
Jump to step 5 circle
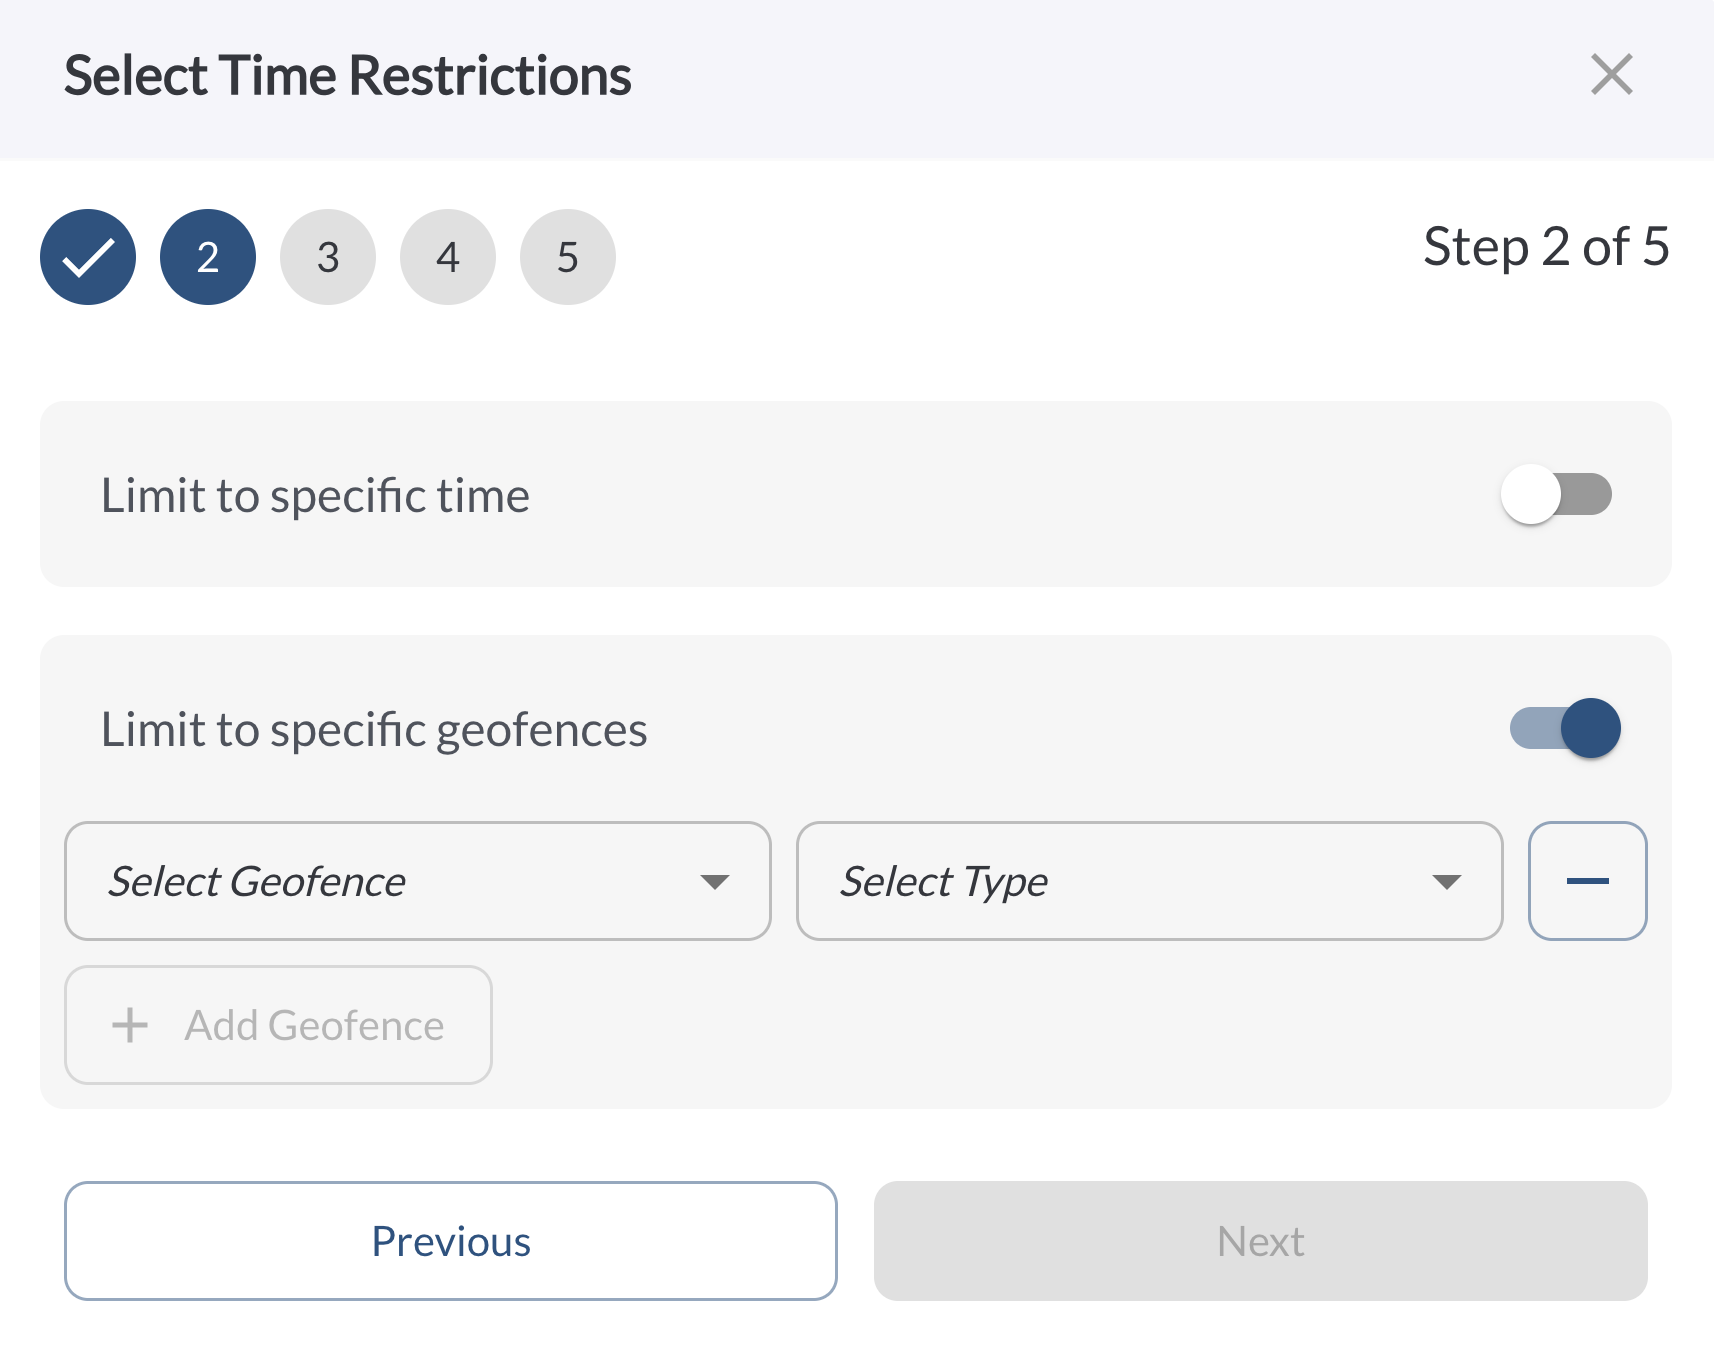tap(568, 257)
